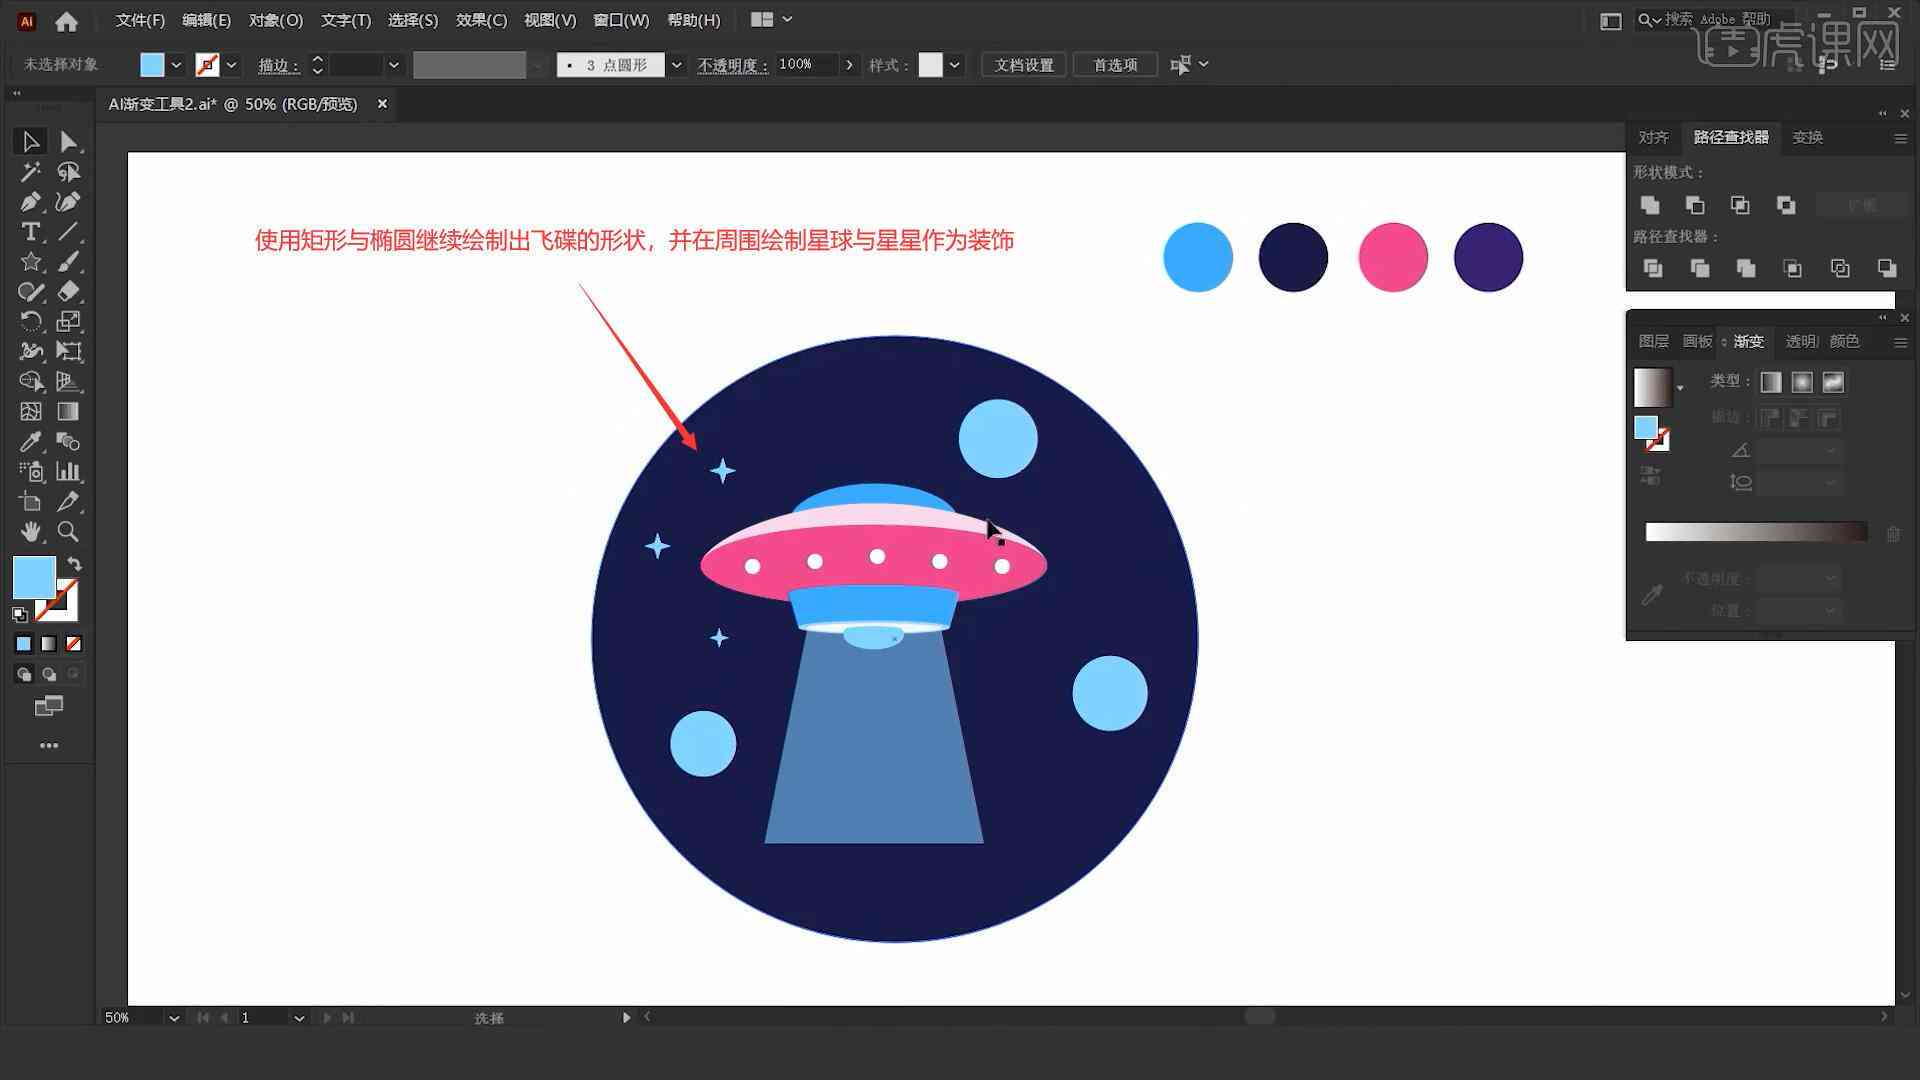Expand the 样式 styles dropdown
This screenshot has height=1080, width=1920.
click(957, 65)
